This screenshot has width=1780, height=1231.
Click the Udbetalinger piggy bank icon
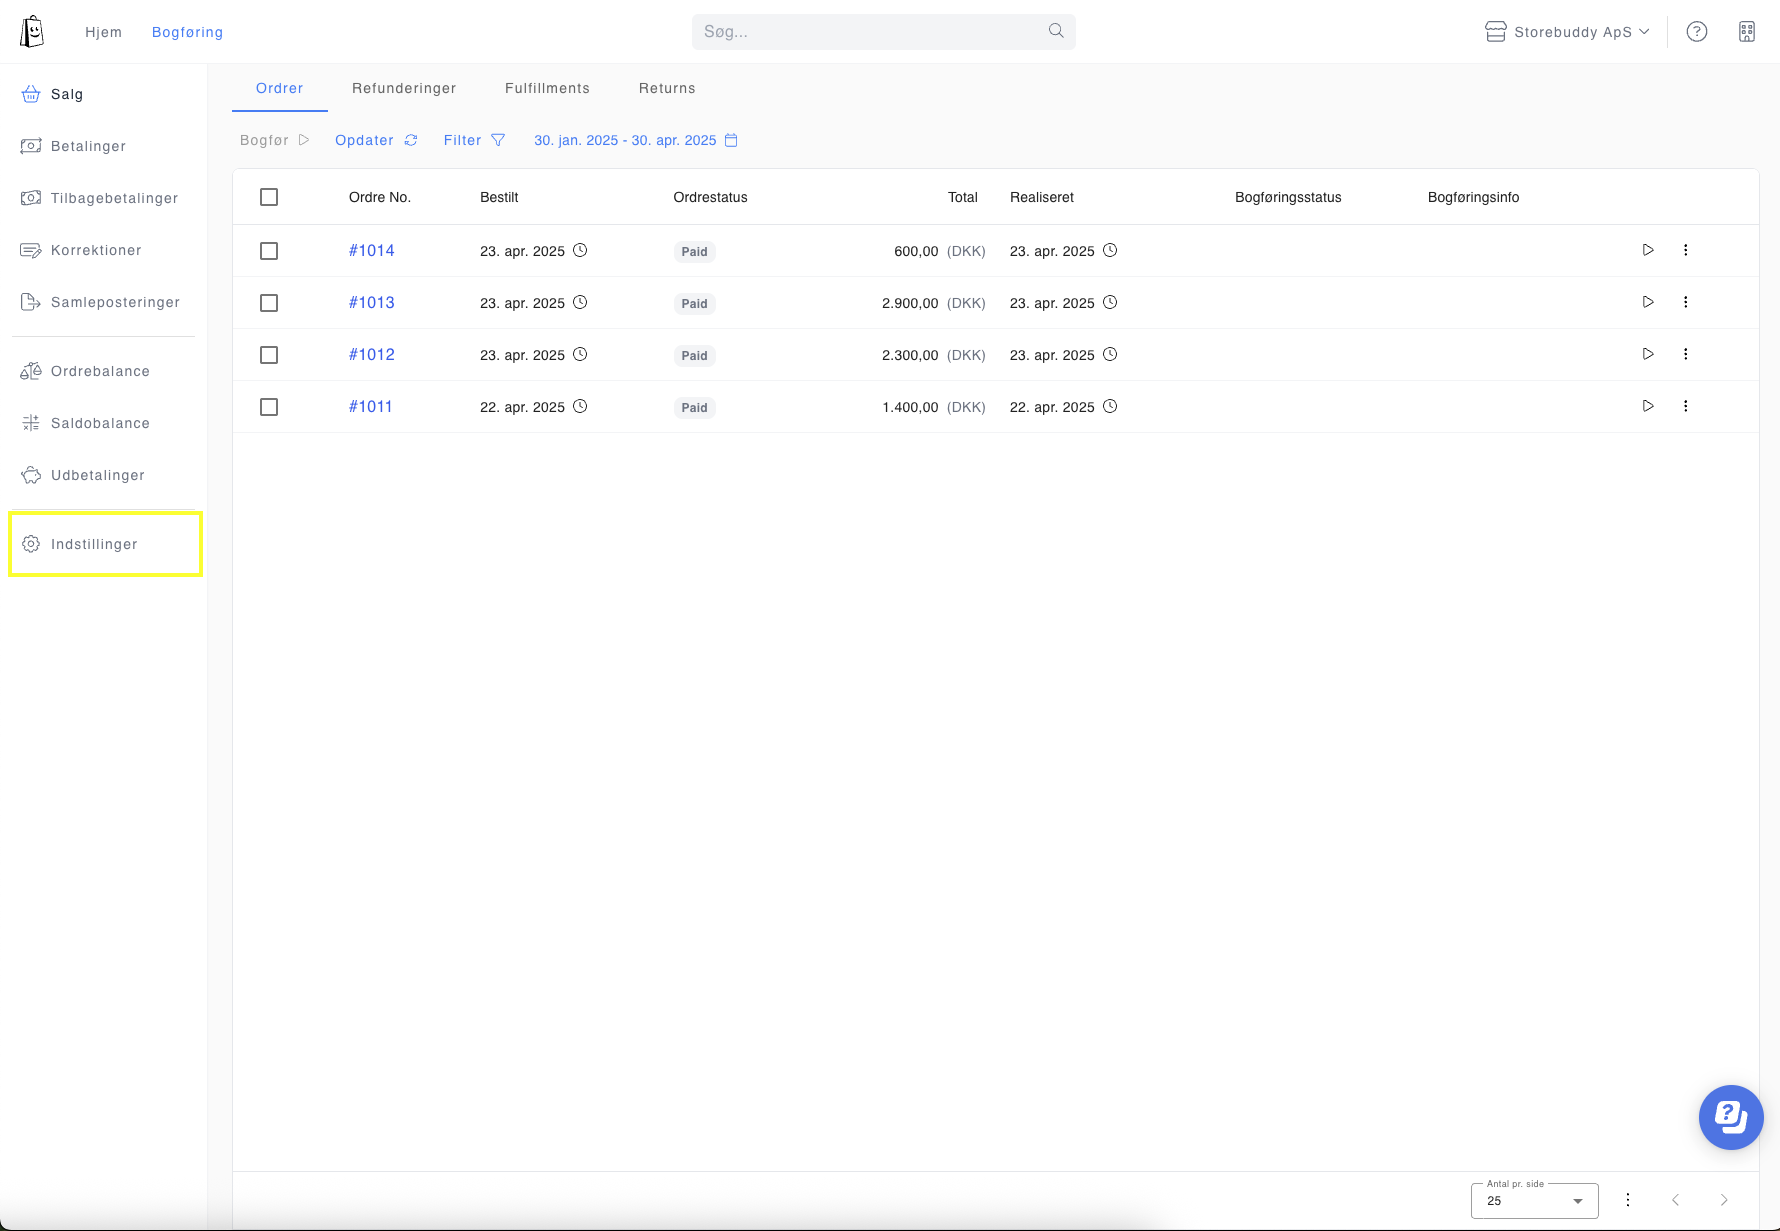click(31, 475)
